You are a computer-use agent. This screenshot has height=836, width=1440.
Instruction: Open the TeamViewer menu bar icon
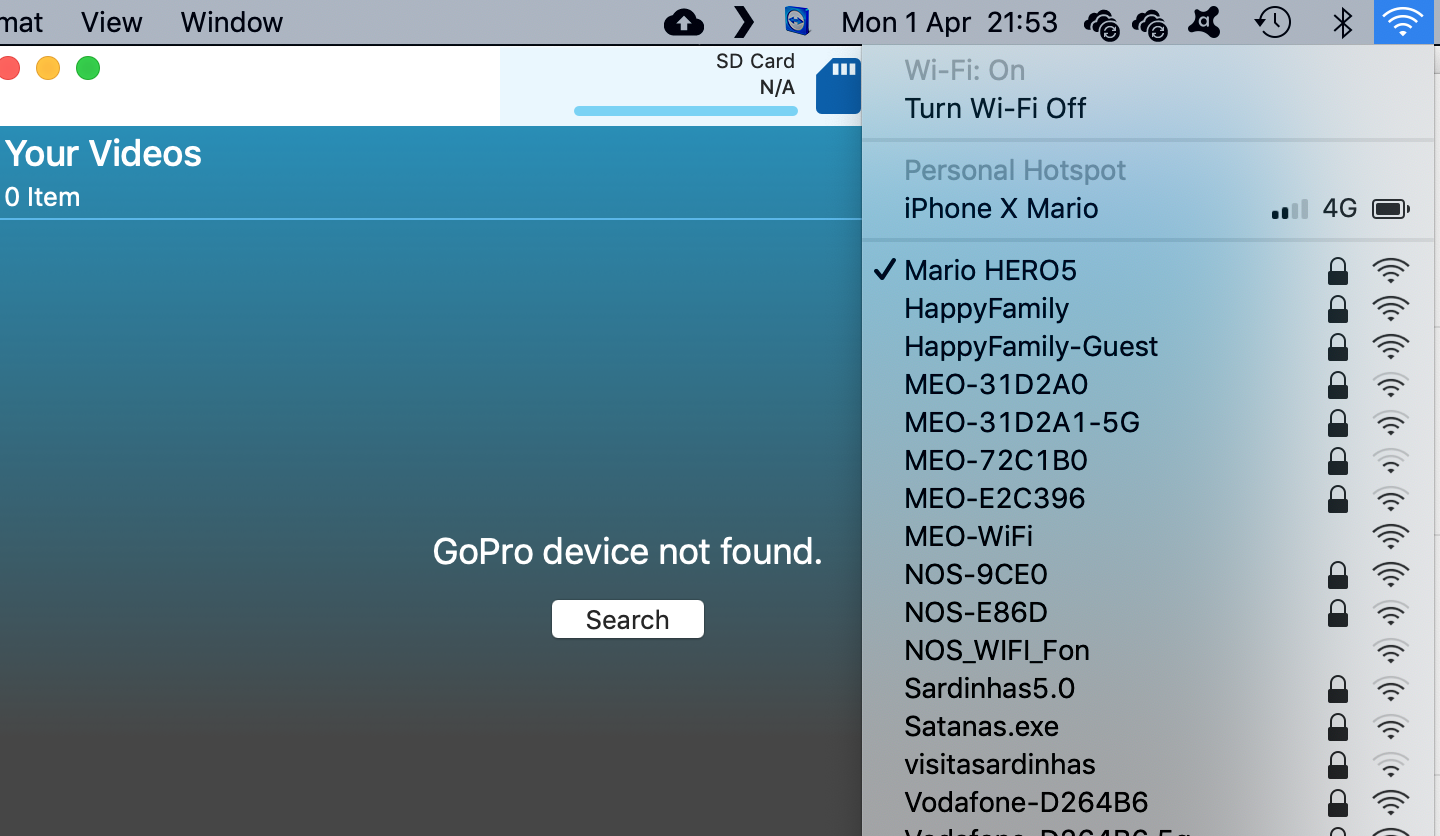[797, 21]
